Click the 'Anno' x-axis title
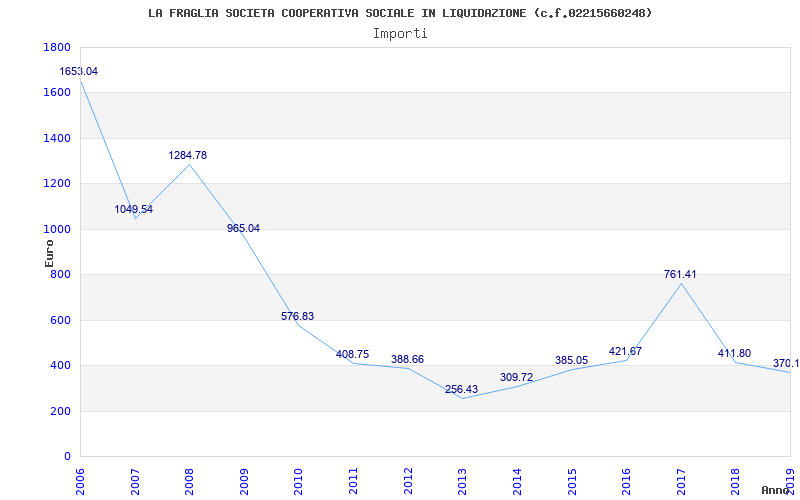 (x=776, y=490)
